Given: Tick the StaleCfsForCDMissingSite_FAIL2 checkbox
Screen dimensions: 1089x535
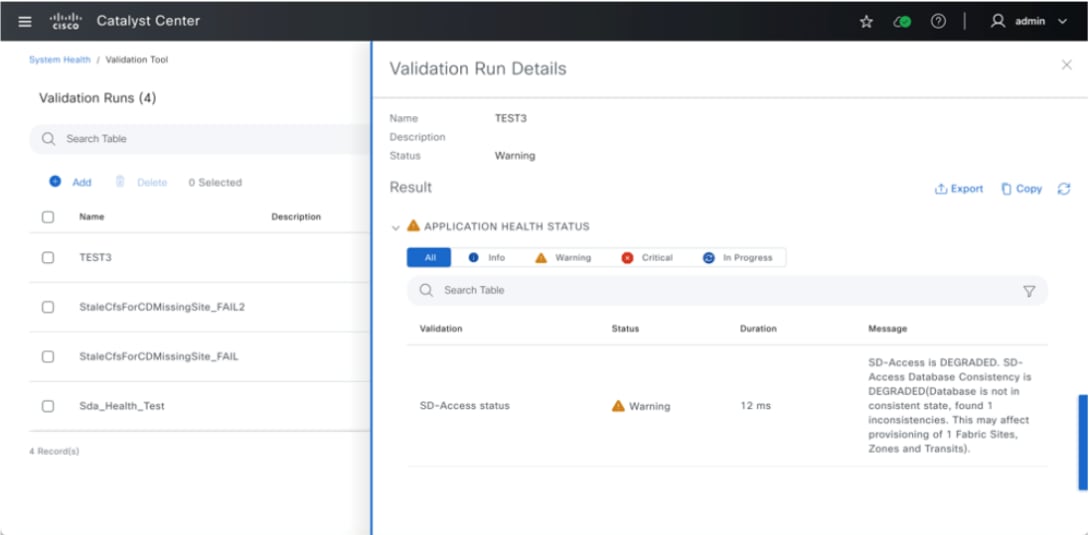Looking at the screenshot, I should pos(48,308).
